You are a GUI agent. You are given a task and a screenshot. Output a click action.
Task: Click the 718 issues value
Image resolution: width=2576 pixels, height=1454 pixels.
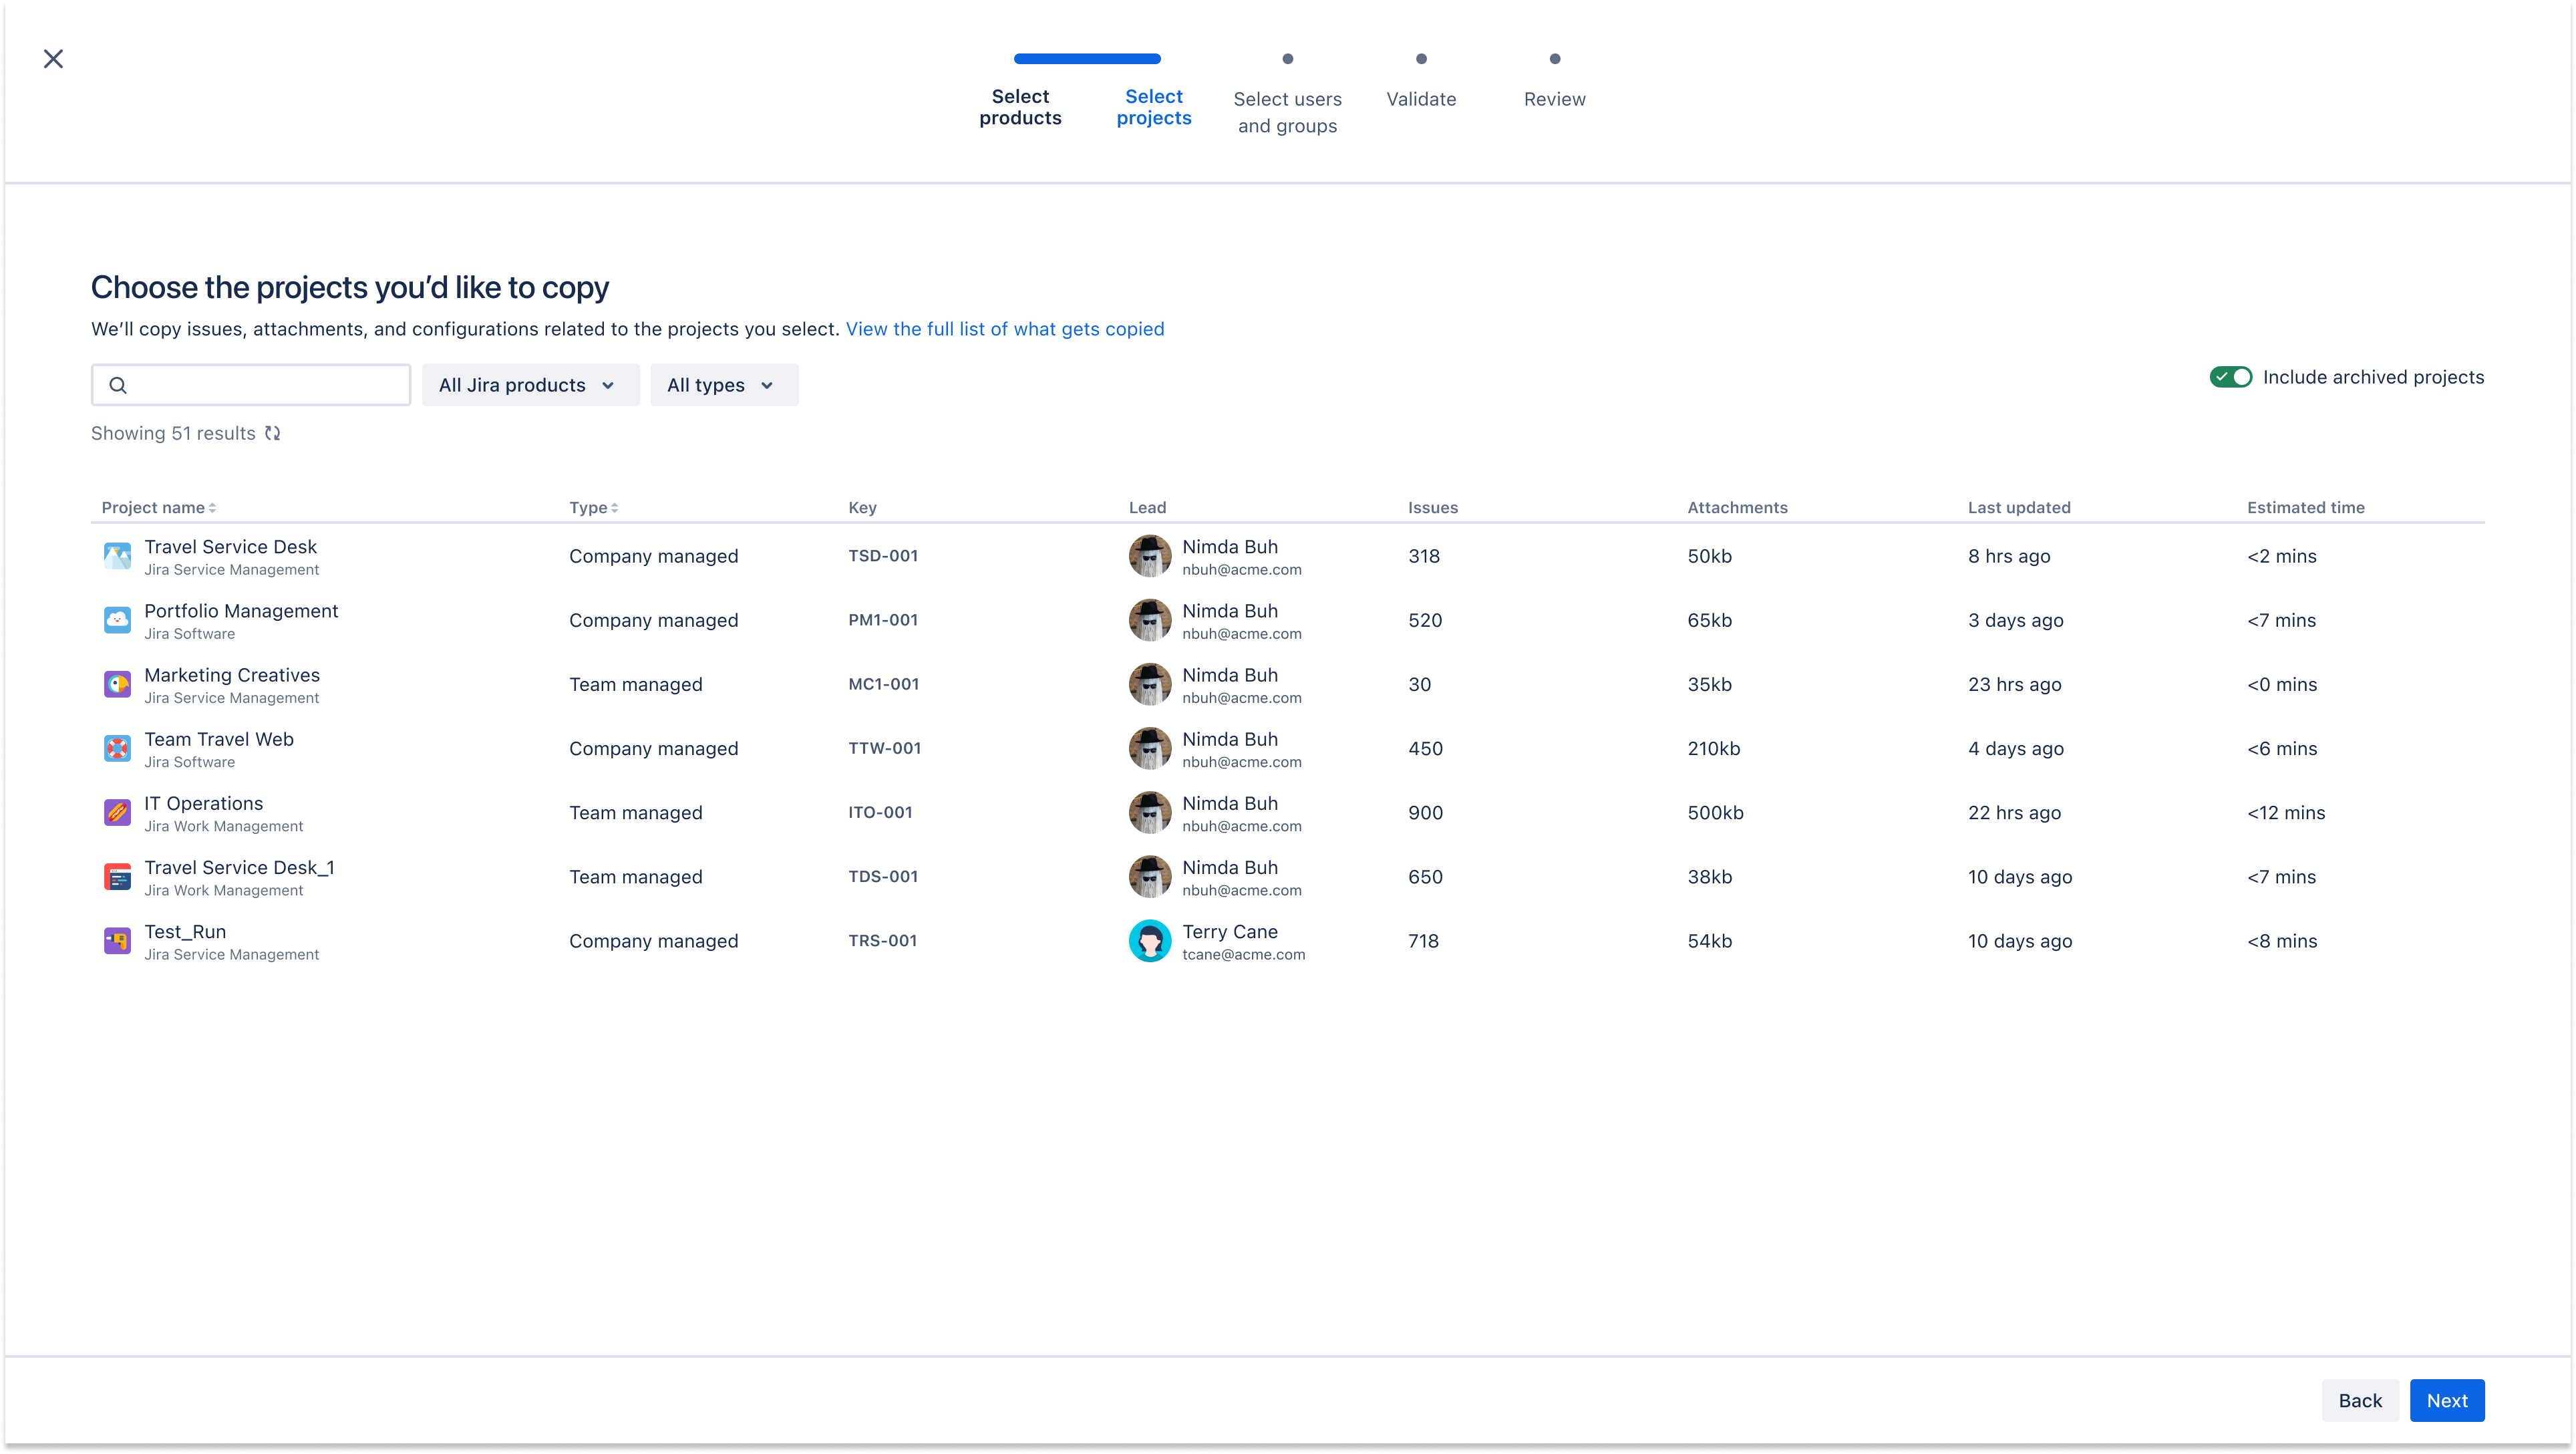click(x=1424, y=941)
